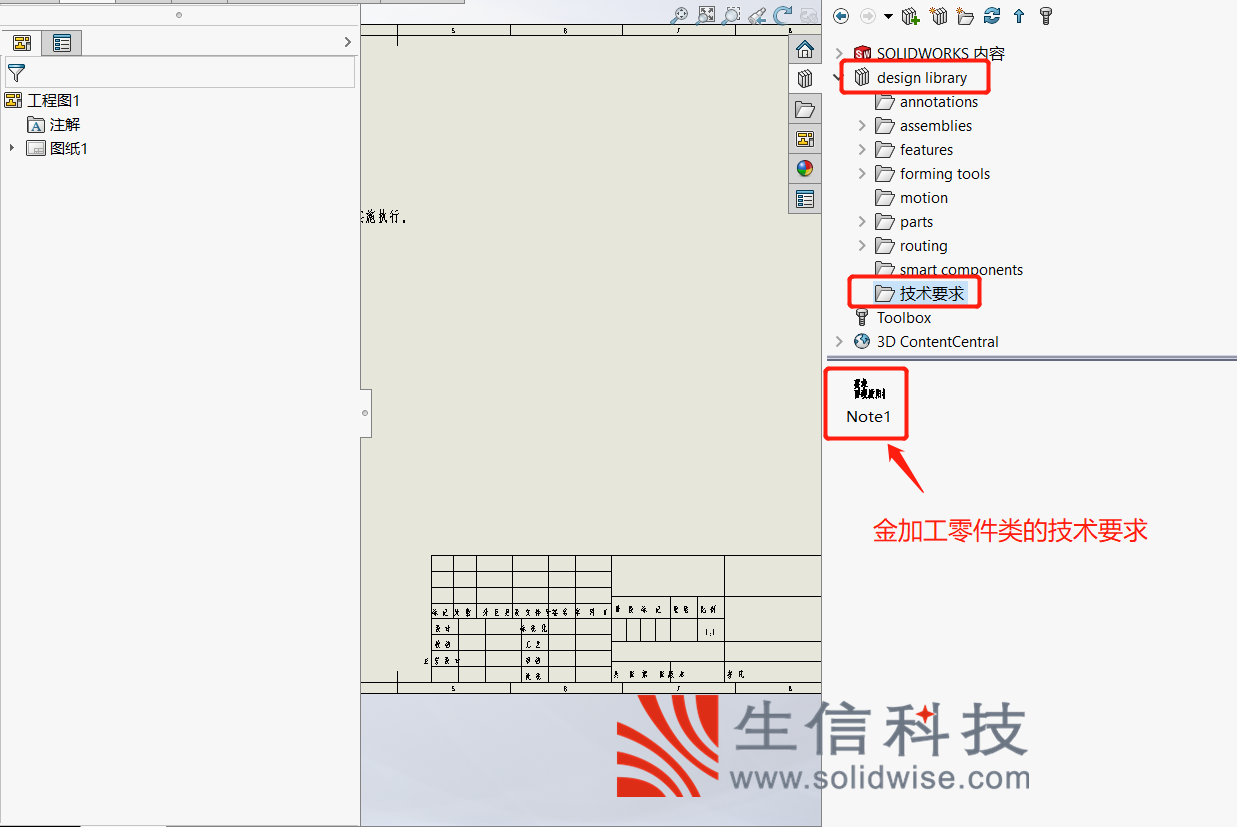
Task: Select 工程图1 in the feature tree
Action: click(53, 100)
